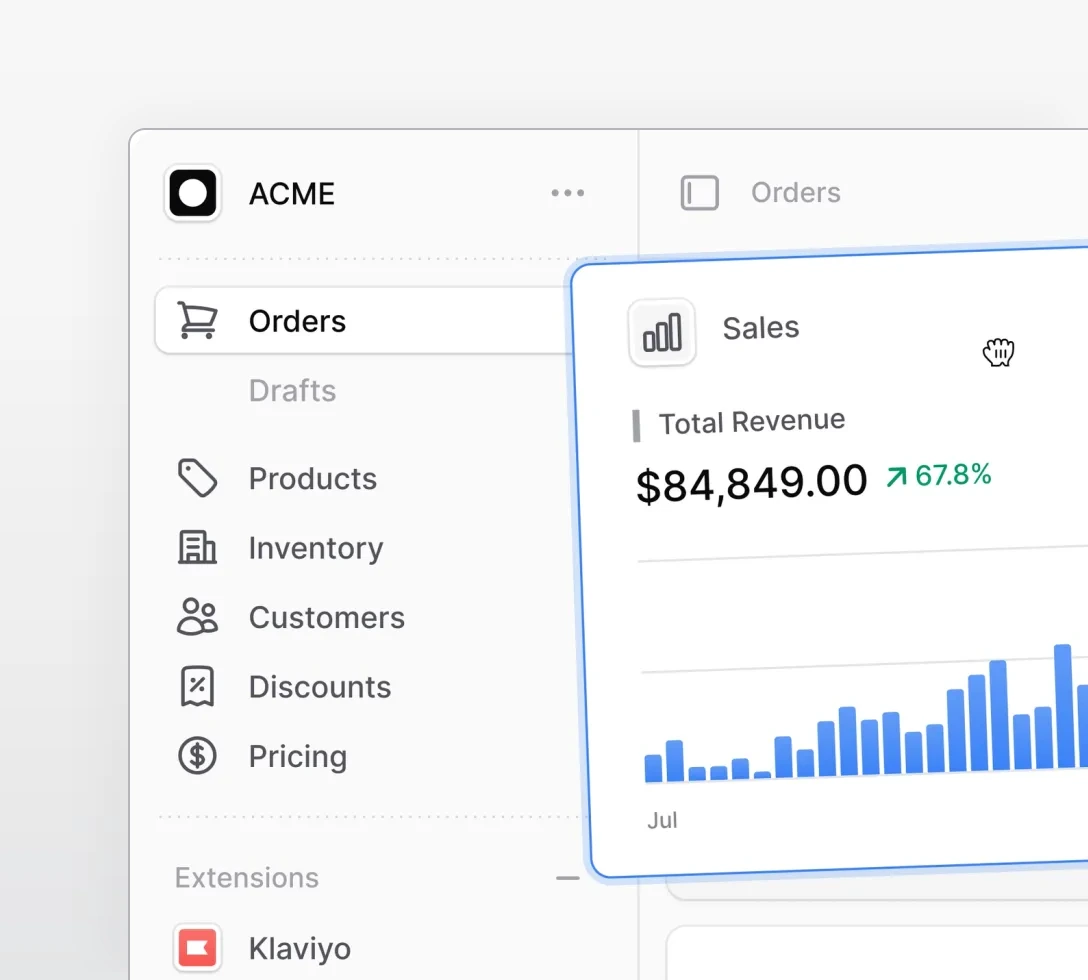The width and height of the screenshot is (1088, 980).
Task: Open the Klaviyo extension
Action: (300, 949)
